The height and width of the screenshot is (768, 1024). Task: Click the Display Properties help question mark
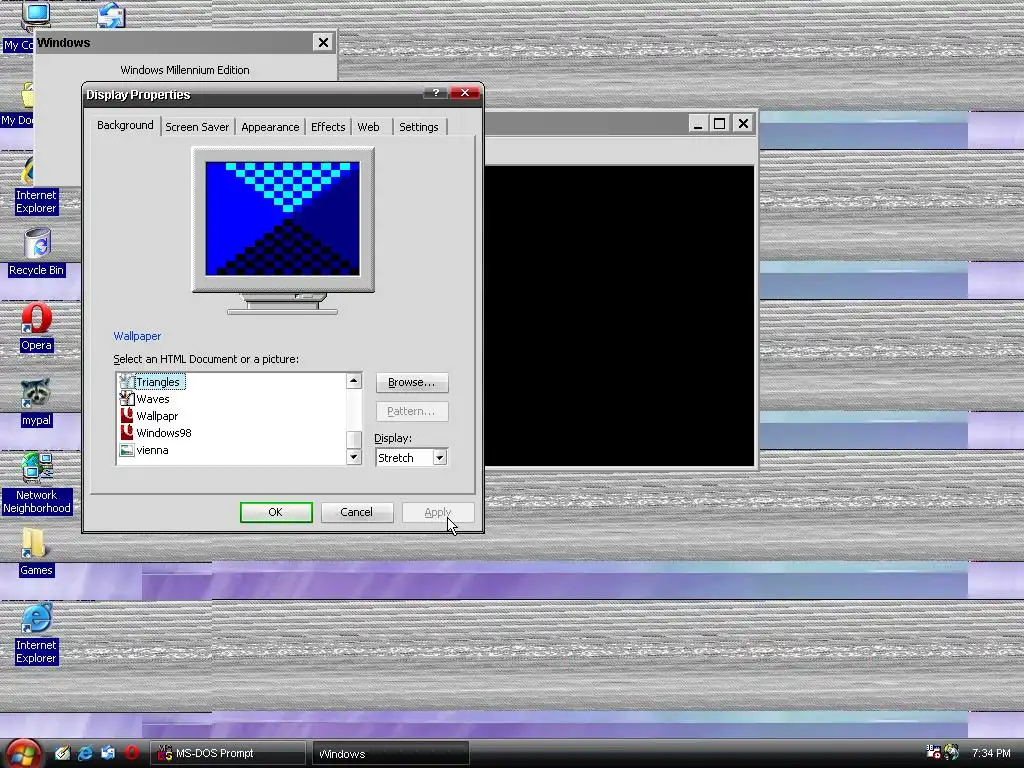[436, 93]
